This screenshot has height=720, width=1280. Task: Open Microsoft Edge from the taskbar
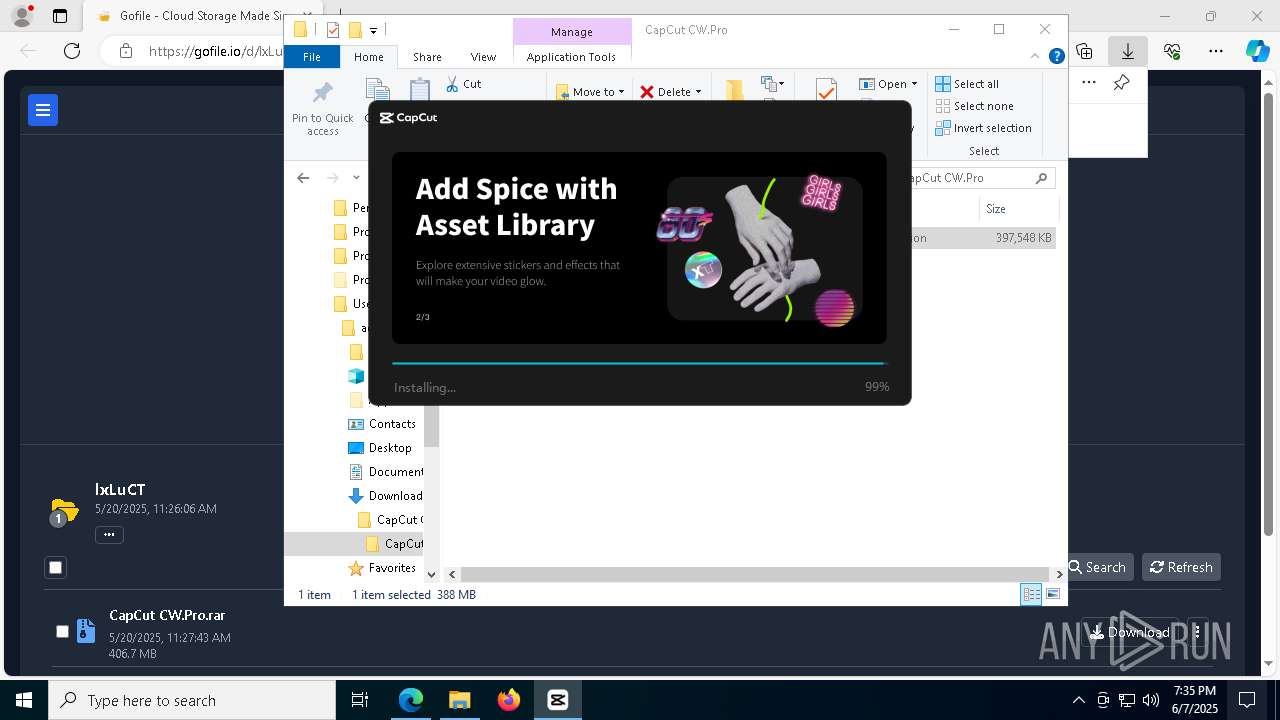[x=411, y=700]
